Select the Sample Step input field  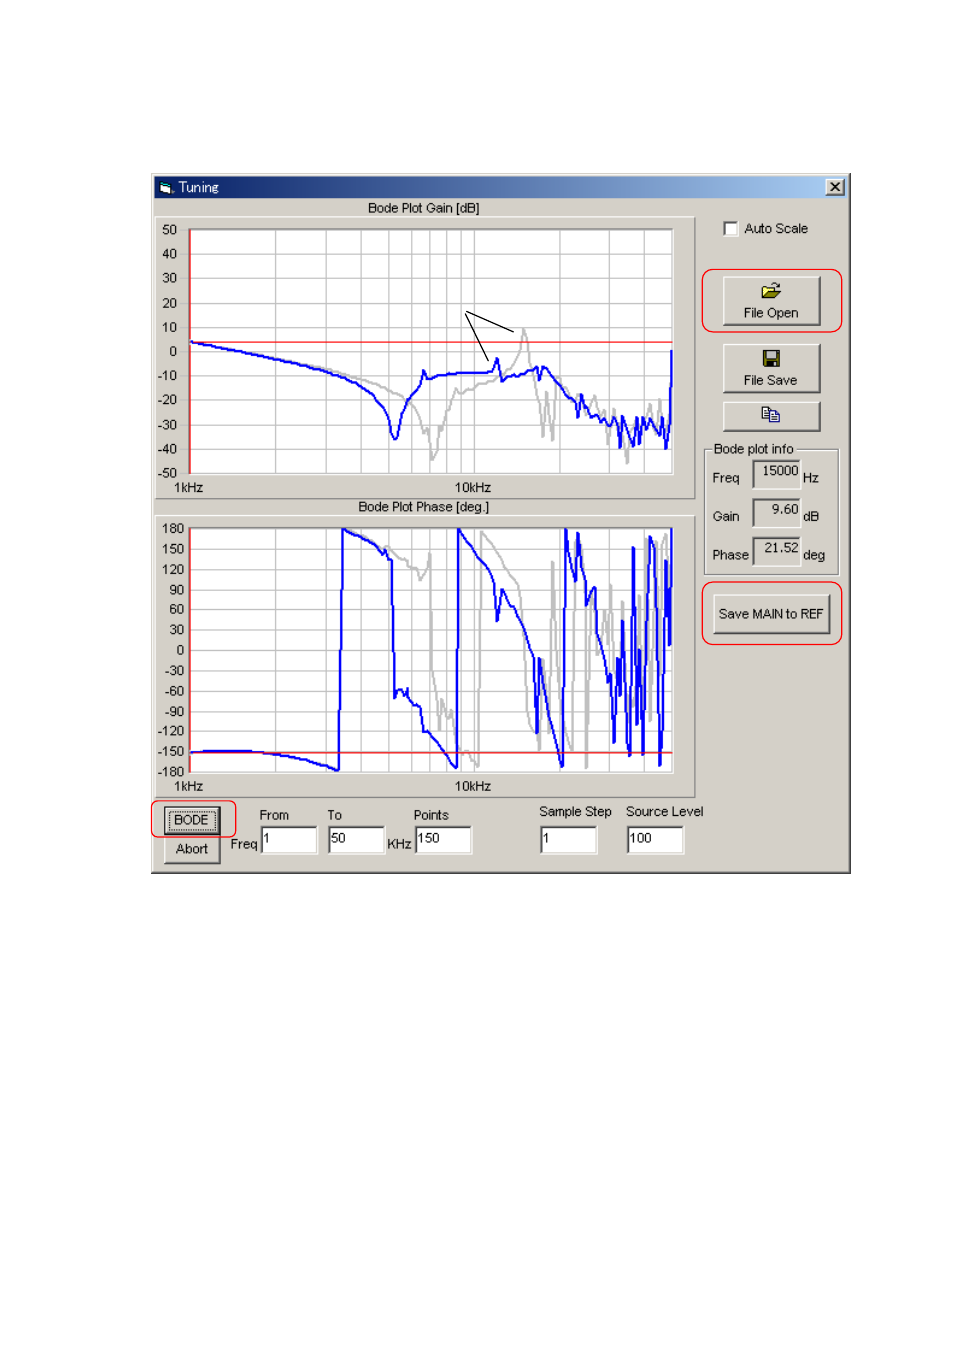[568, 839]
